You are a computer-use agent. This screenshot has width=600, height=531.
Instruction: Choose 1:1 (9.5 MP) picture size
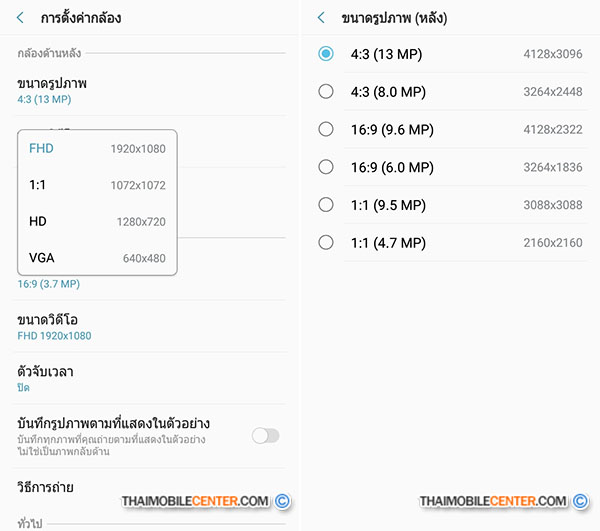(451, 205)
